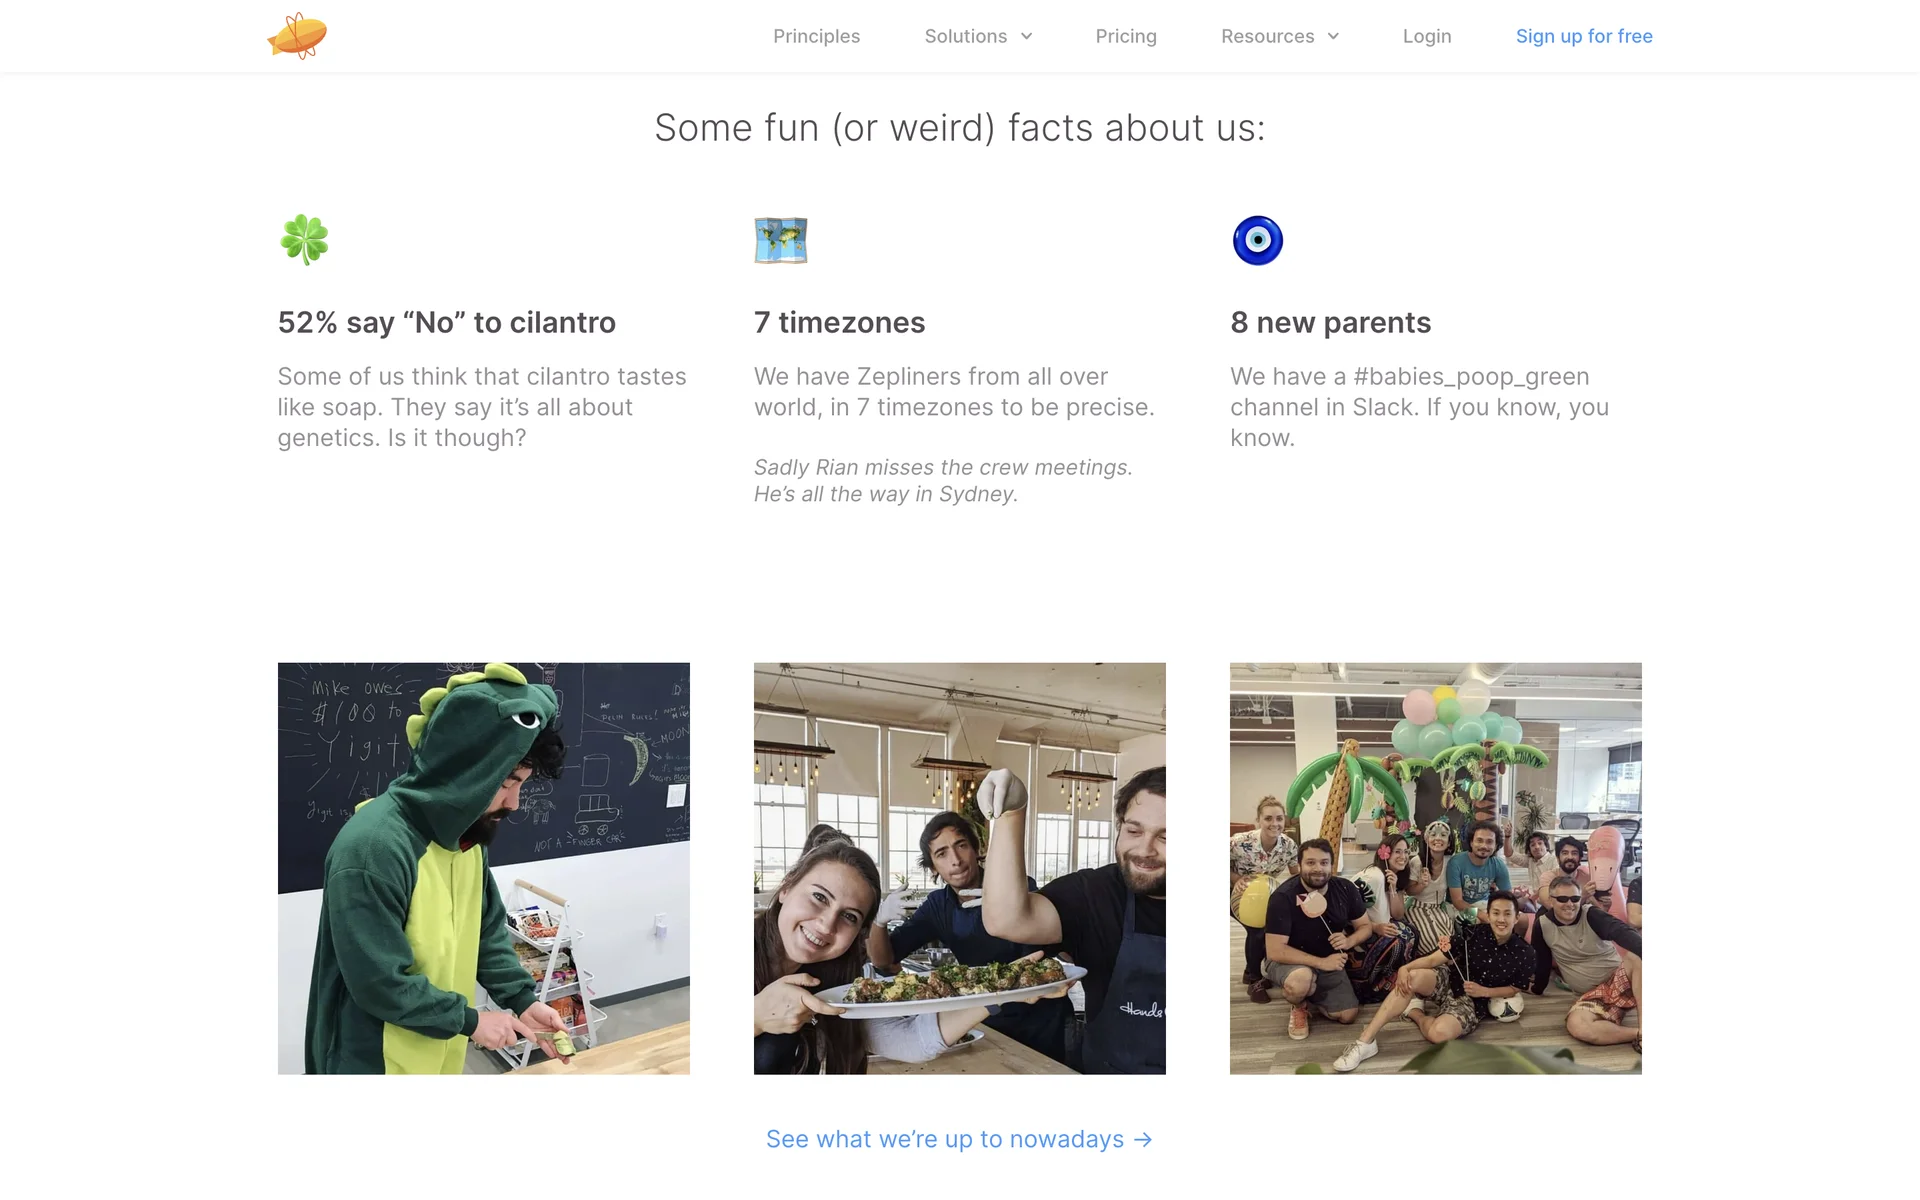Click arrow after nowadays link
Image resolution: width=1920 pixels, height=1200 pixels.
coord(1143,1139)
